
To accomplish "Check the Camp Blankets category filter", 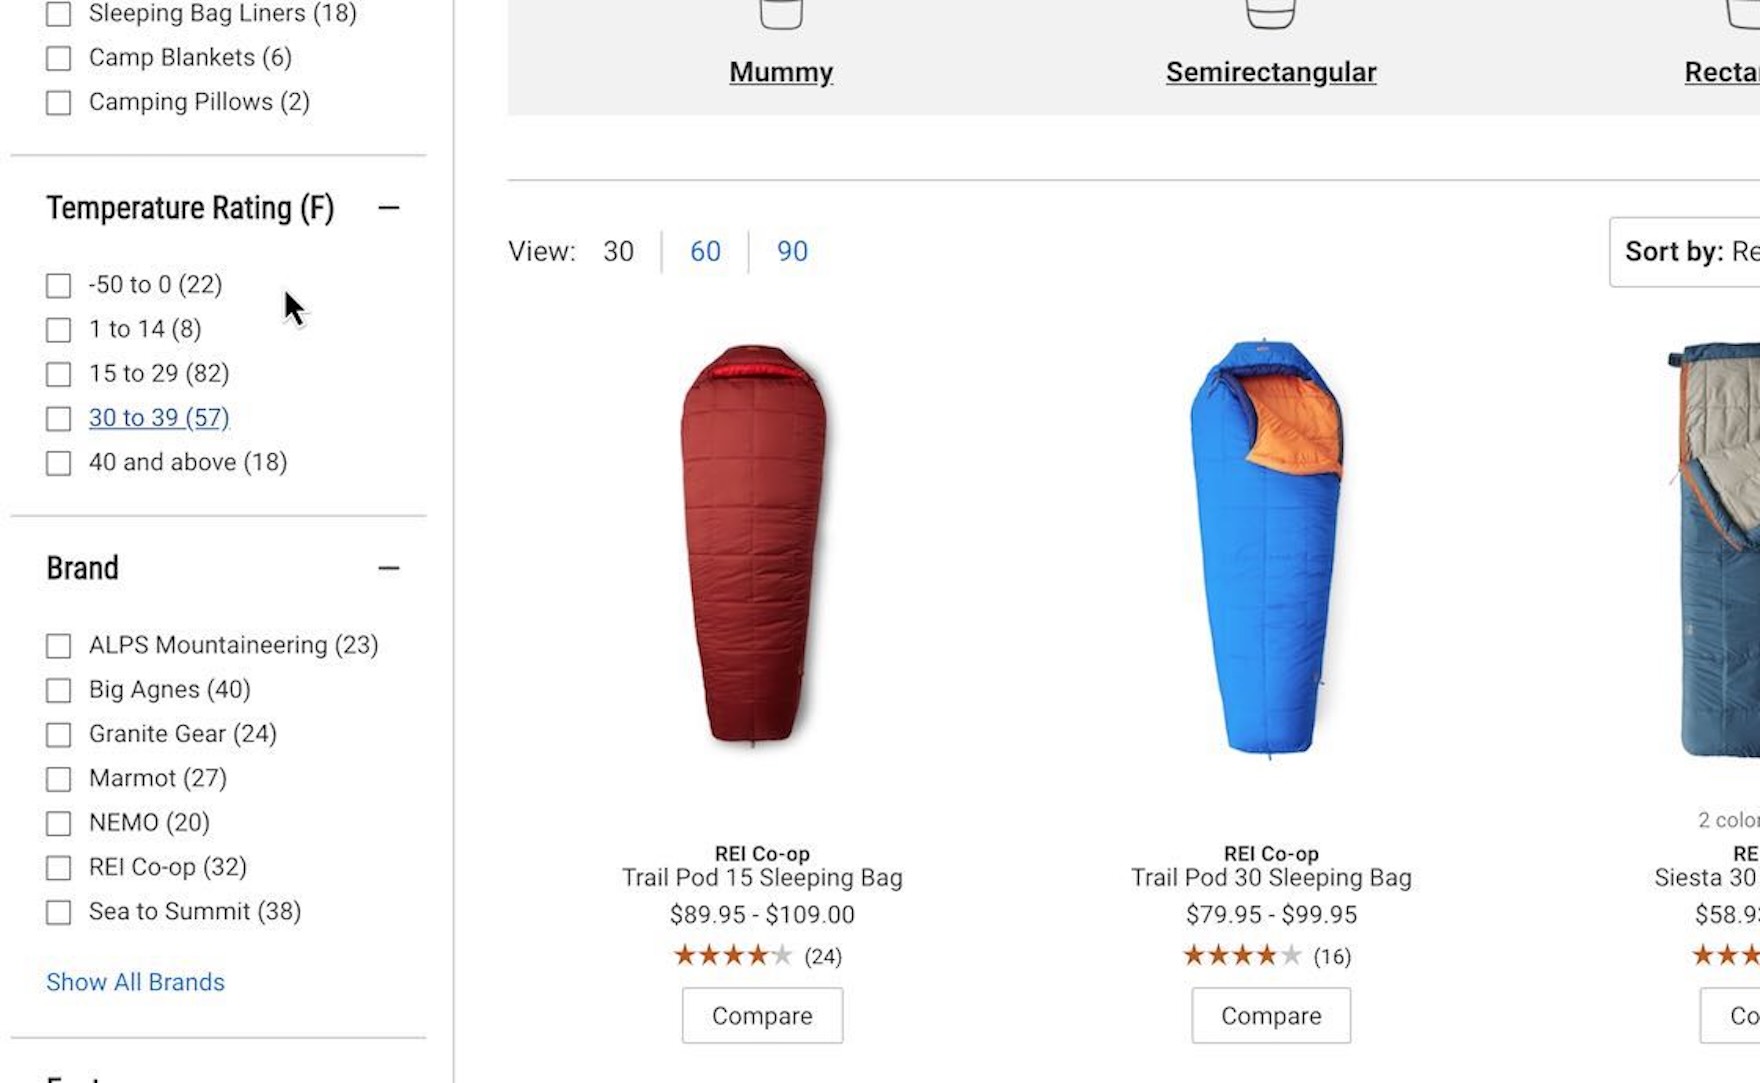I will (x=59, y=58).
